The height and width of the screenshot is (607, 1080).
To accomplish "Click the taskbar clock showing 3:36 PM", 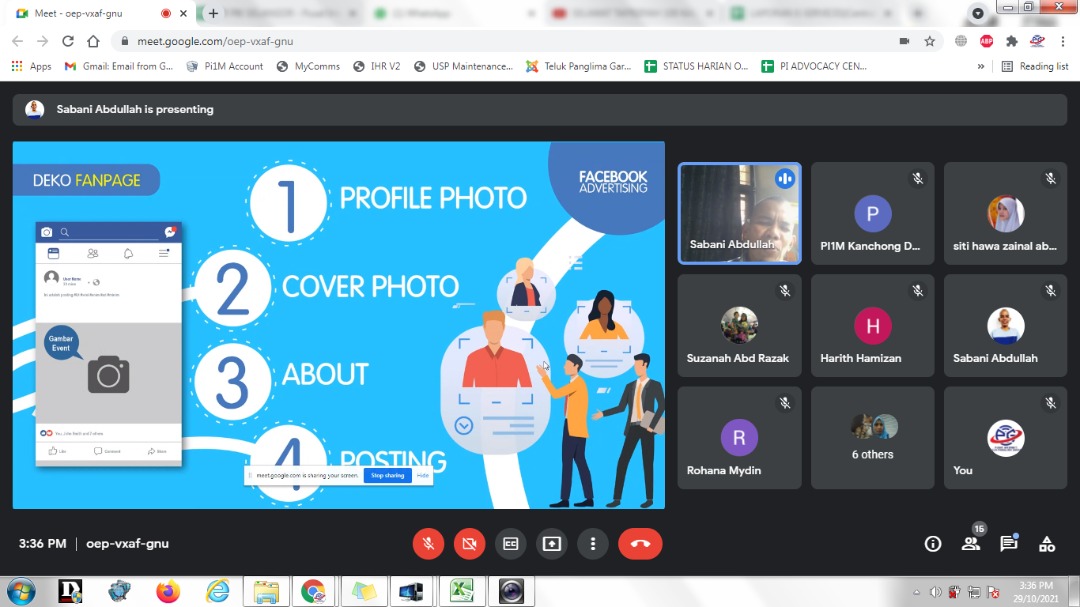I will pos(1036,592).
